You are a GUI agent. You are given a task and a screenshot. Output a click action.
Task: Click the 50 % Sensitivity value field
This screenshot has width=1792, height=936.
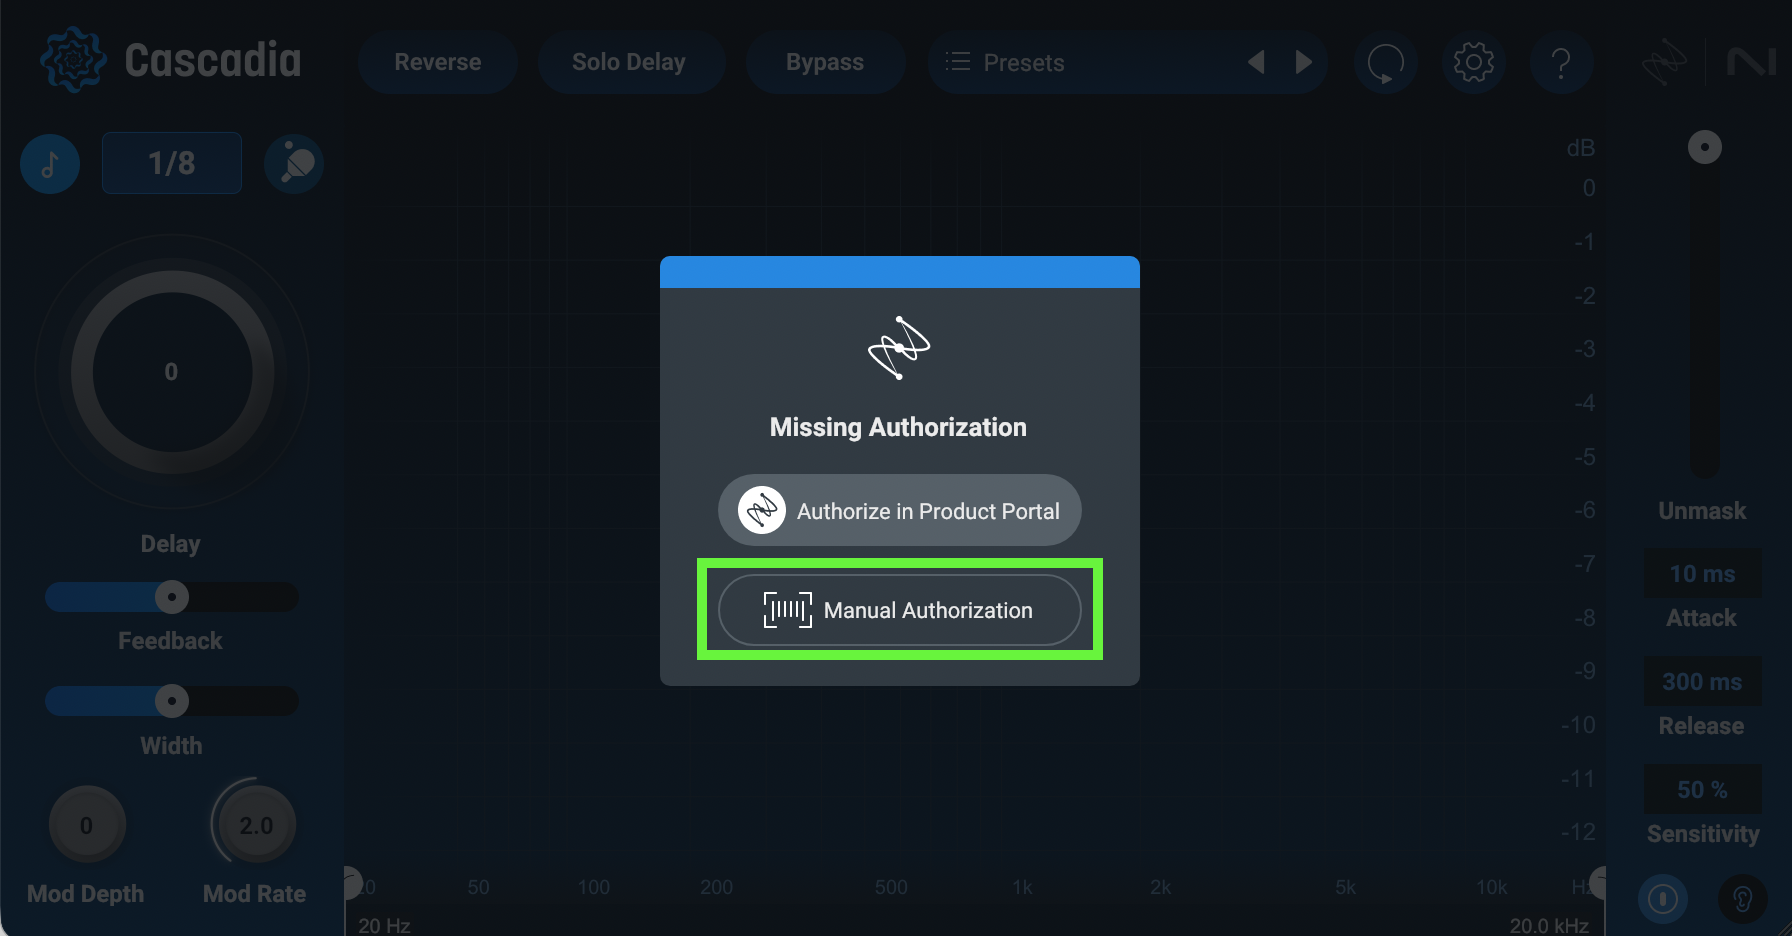(1703, 789)
